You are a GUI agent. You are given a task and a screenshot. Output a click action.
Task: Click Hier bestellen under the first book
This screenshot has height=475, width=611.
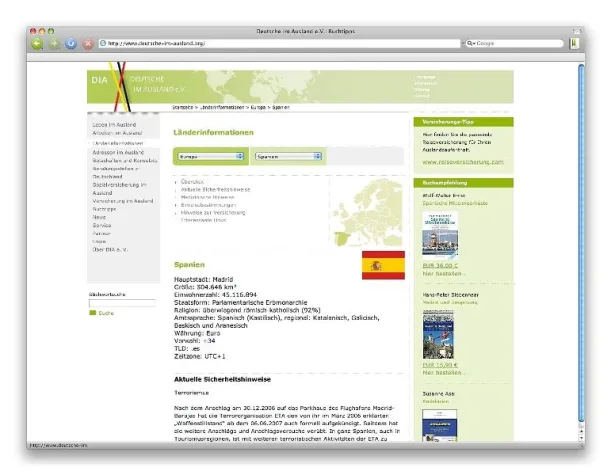click(x=443, y=274)
